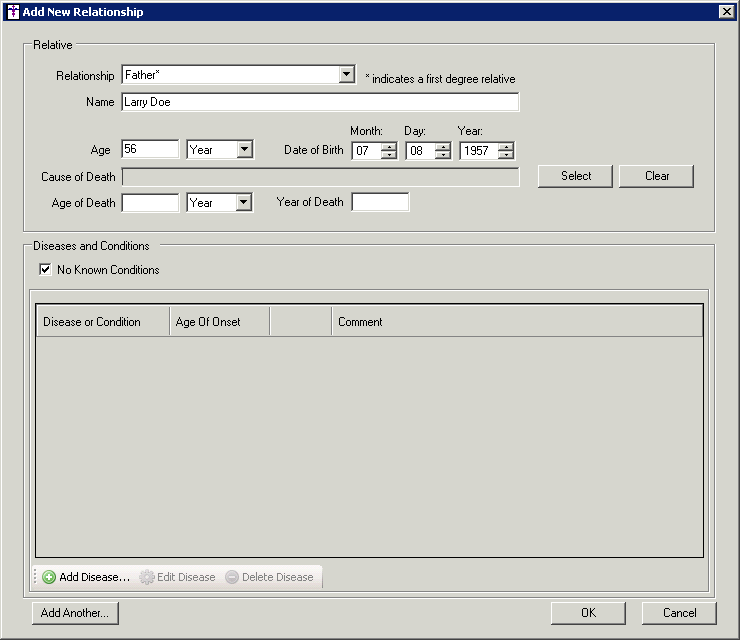Click the Add Another... button

tap(75, 613)
